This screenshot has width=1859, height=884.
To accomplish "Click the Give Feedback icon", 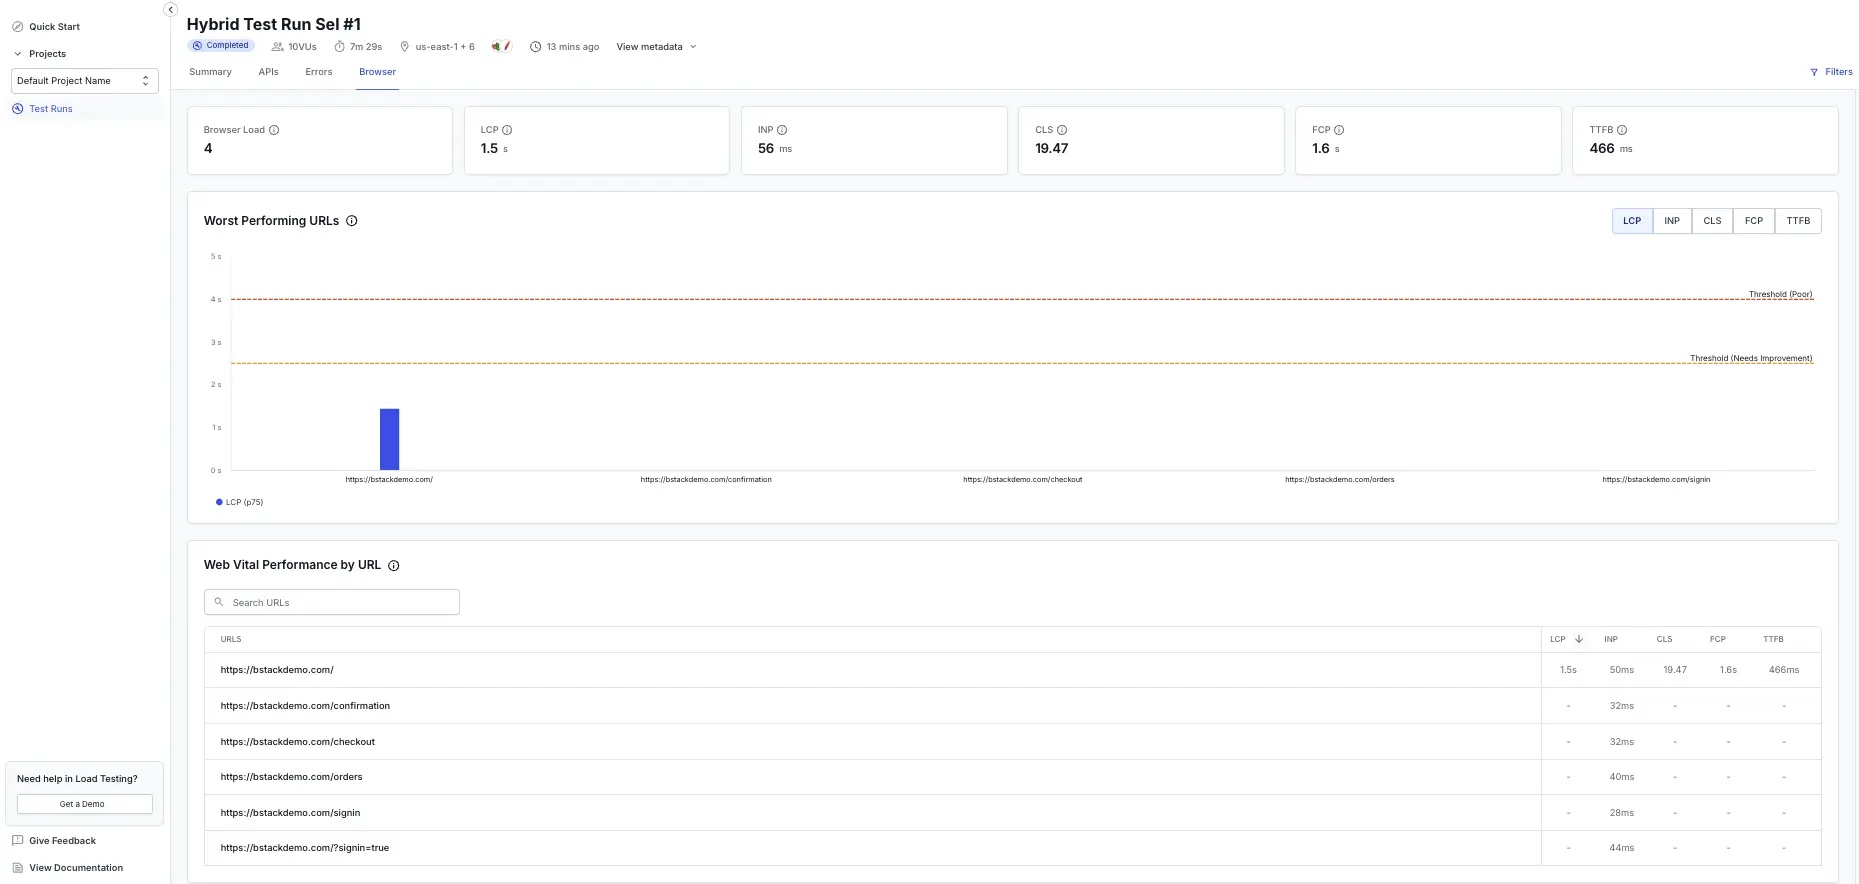I will coord(17,841).
